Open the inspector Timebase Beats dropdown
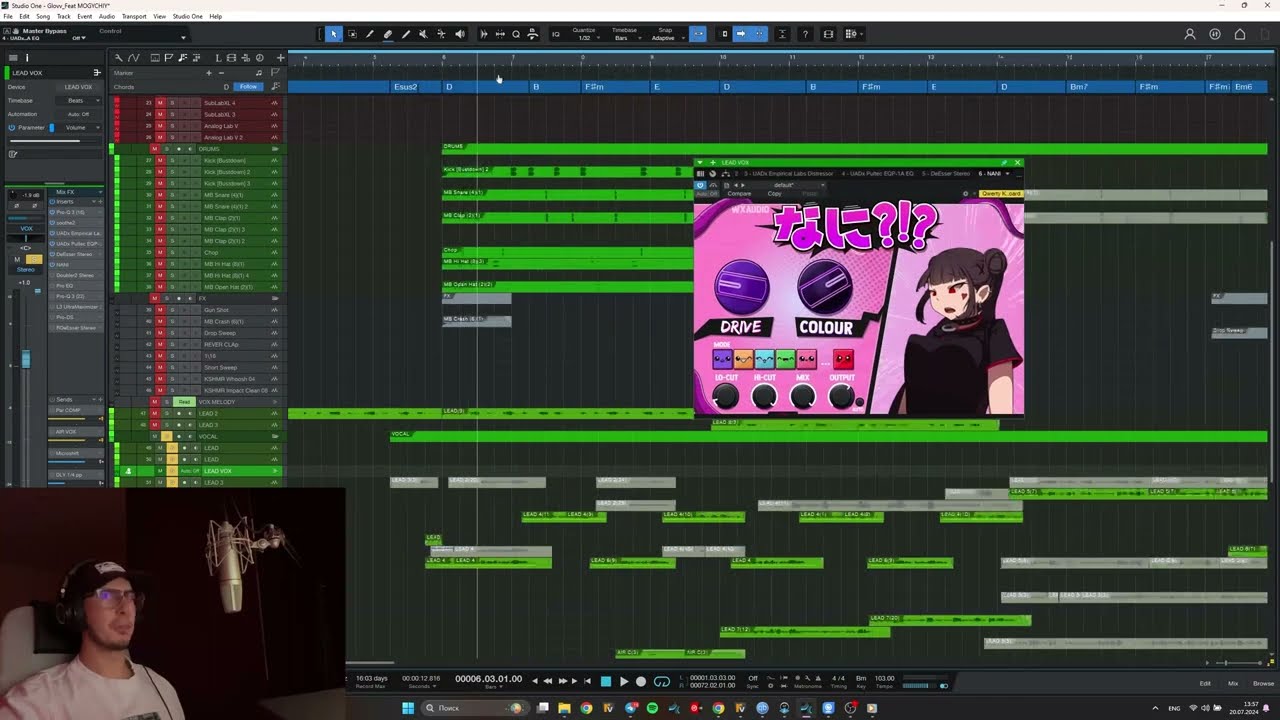This screenshot has height=720, width=1280. point(77,101)
